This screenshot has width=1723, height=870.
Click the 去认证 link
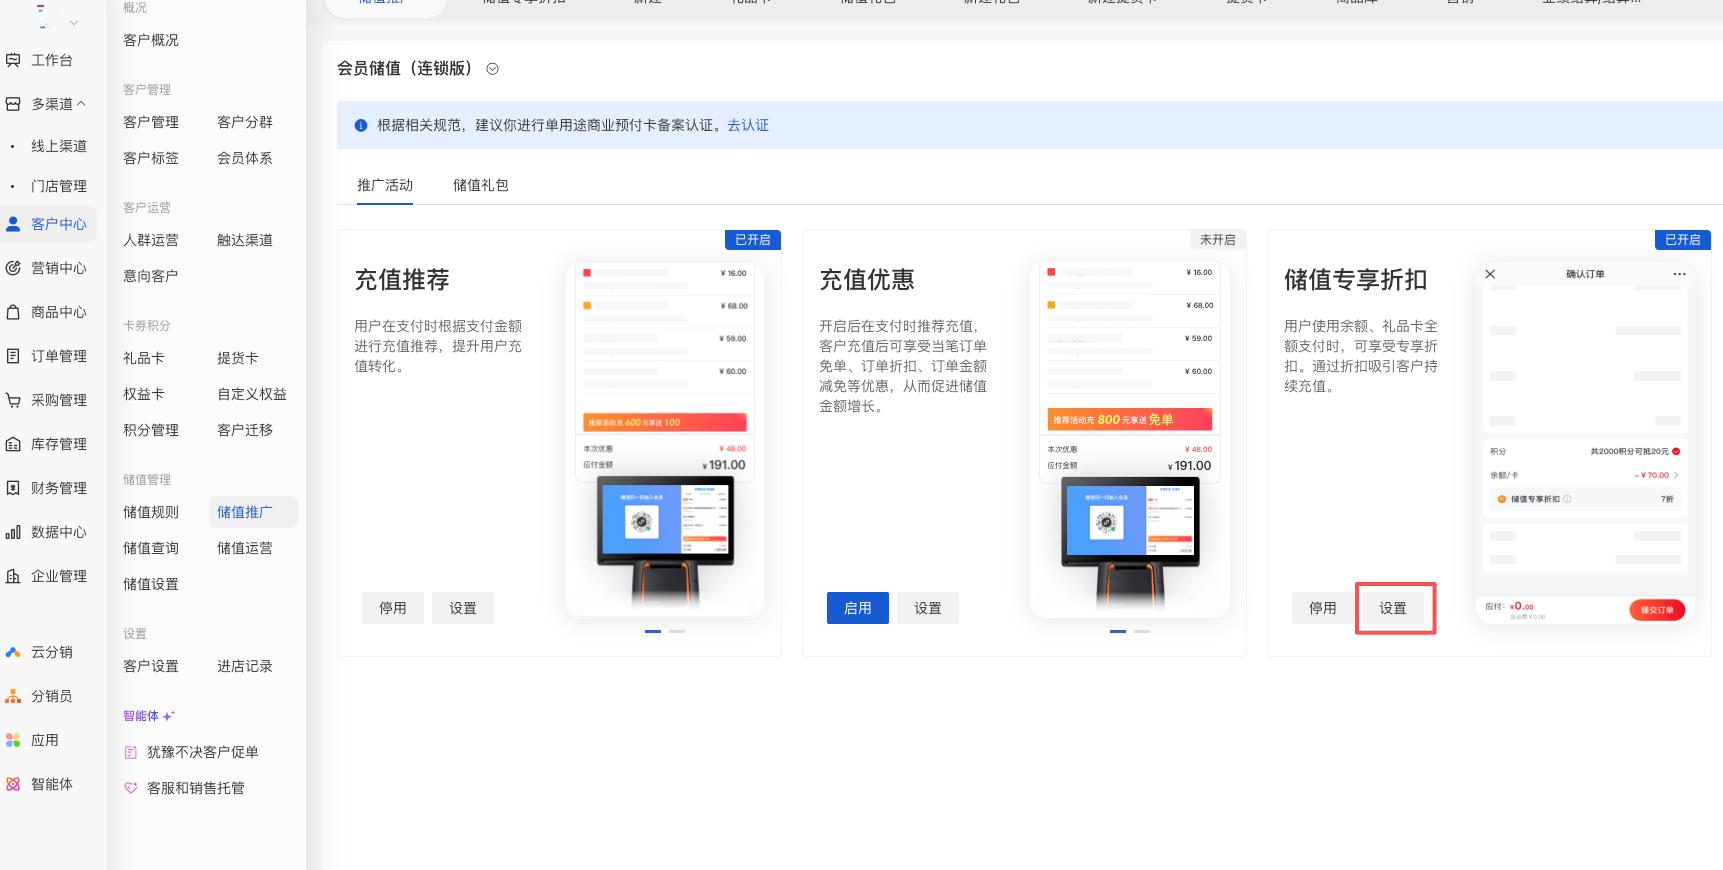pyautogui.click(x=748, y=125)
